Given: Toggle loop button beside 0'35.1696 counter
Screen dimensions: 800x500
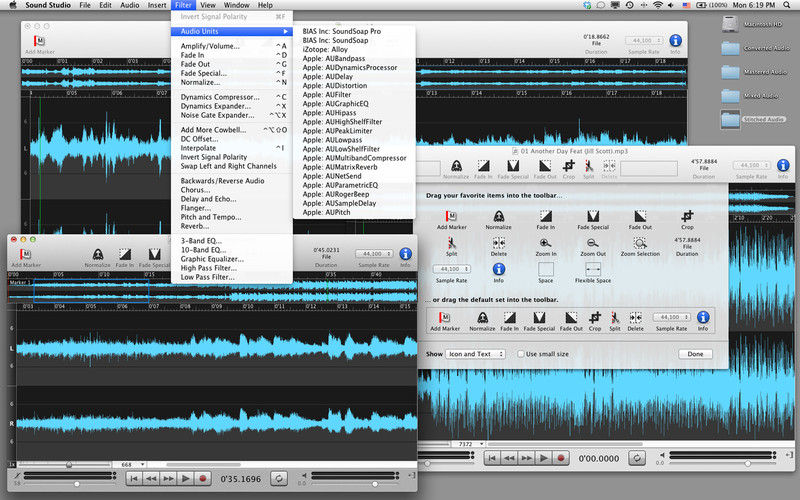Looking at the screenshot, I should (x=279, y=479).
